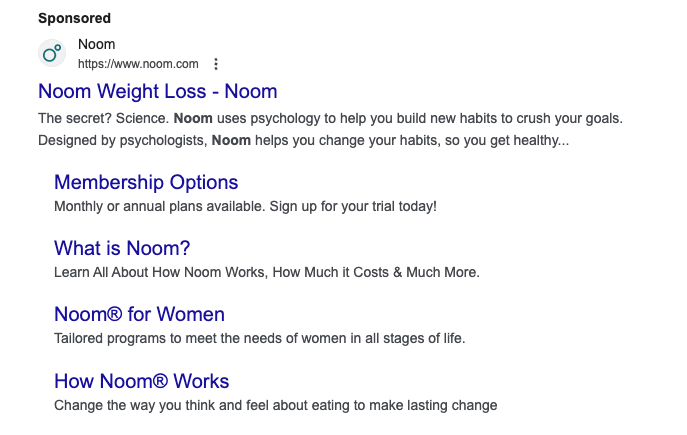Viewport: 687px width, 435px height.
Task: Click the bold Noom in 'Noom uses psychology'
Action: pos(193,118)
